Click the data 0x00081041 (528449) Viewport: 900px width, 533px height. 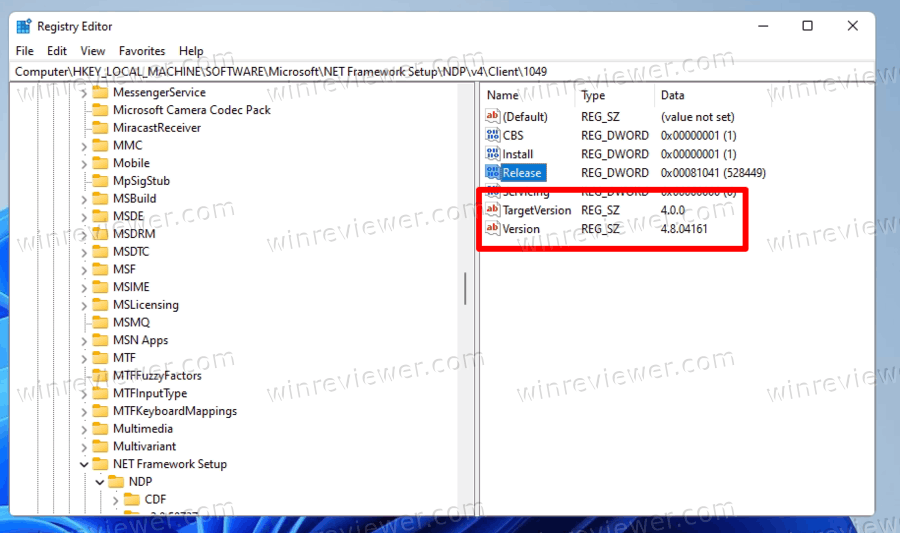click(713, 173)
